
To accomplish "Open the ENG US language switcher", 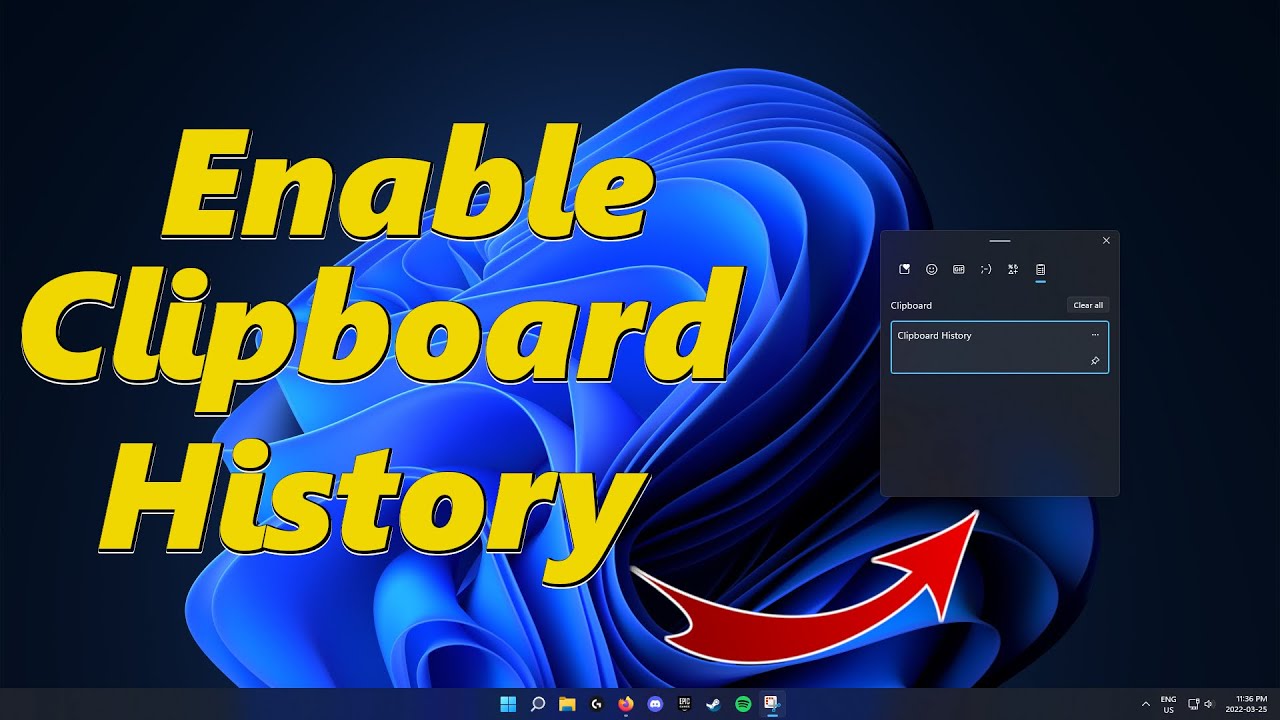I will (x=1168, y=704).
